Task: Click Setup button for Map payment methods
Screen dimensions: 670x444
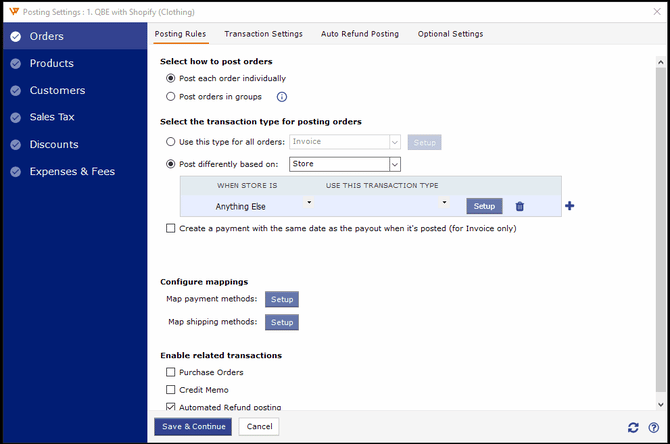Action: pyautogui.click(x=282, y=299)
